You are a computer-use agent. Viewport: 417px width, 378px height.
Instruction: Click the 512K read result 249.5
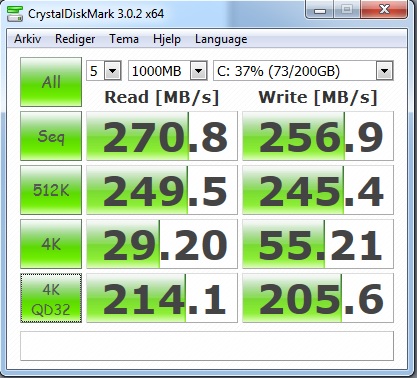162,190
